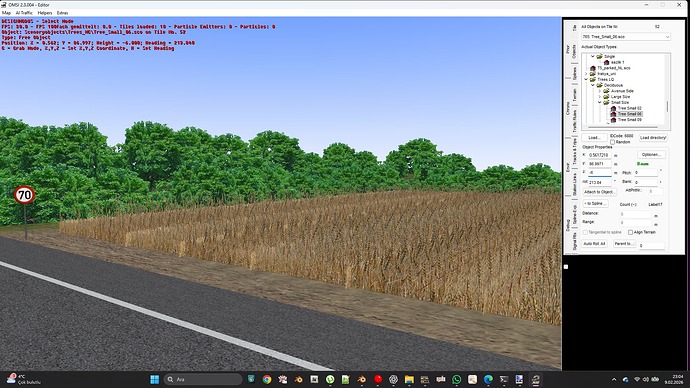Click the Windows taskbar search box
The image size is (690, 388).
203,379
